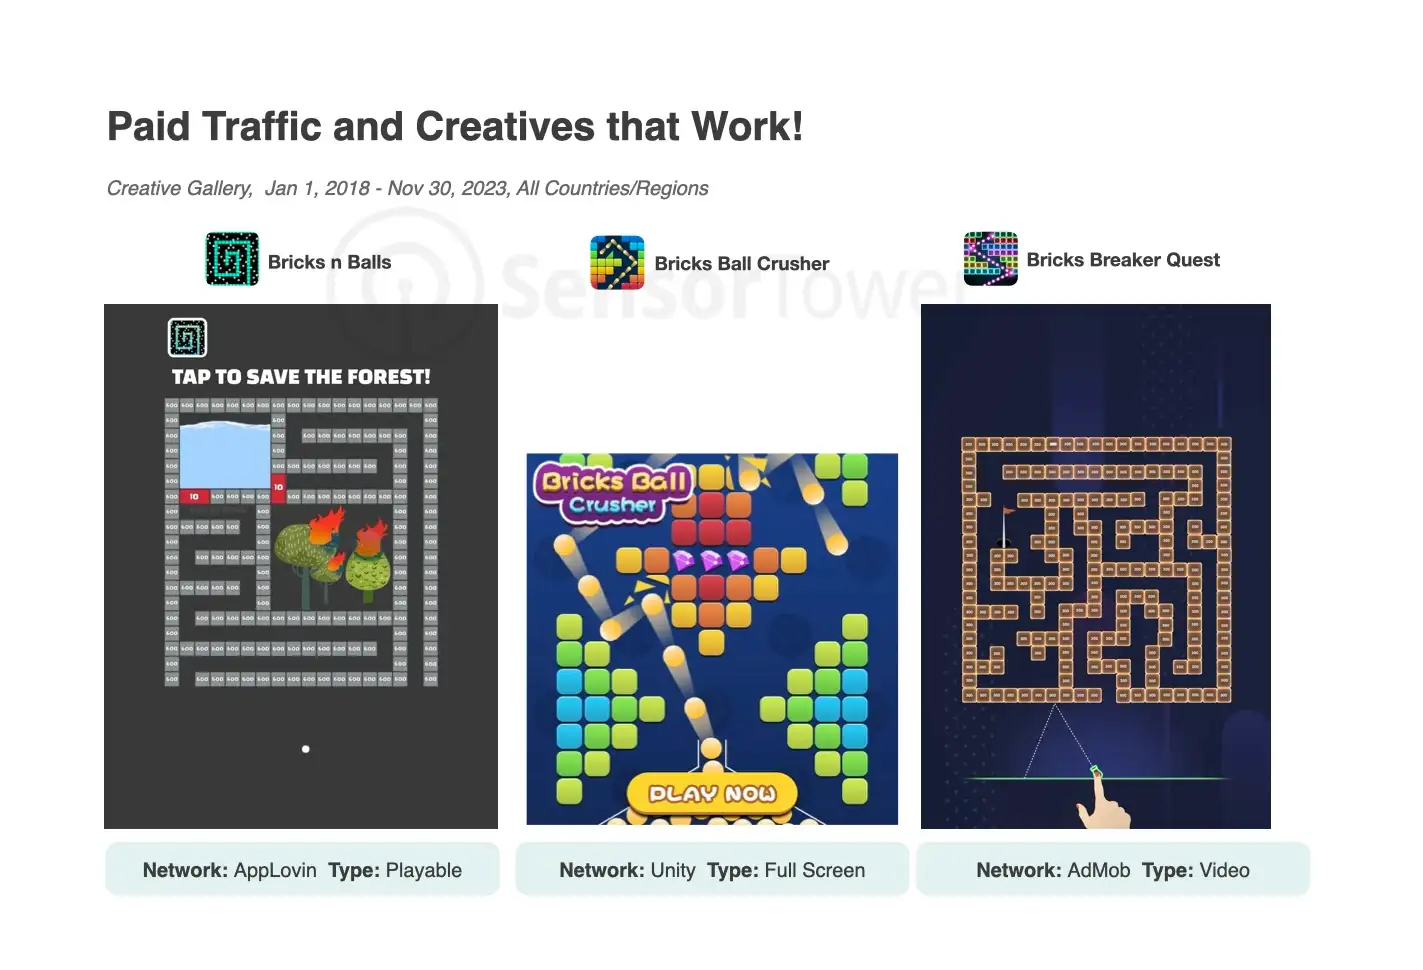Click the 'Network: AdMob Type: Video' label

click(1113, 870)
